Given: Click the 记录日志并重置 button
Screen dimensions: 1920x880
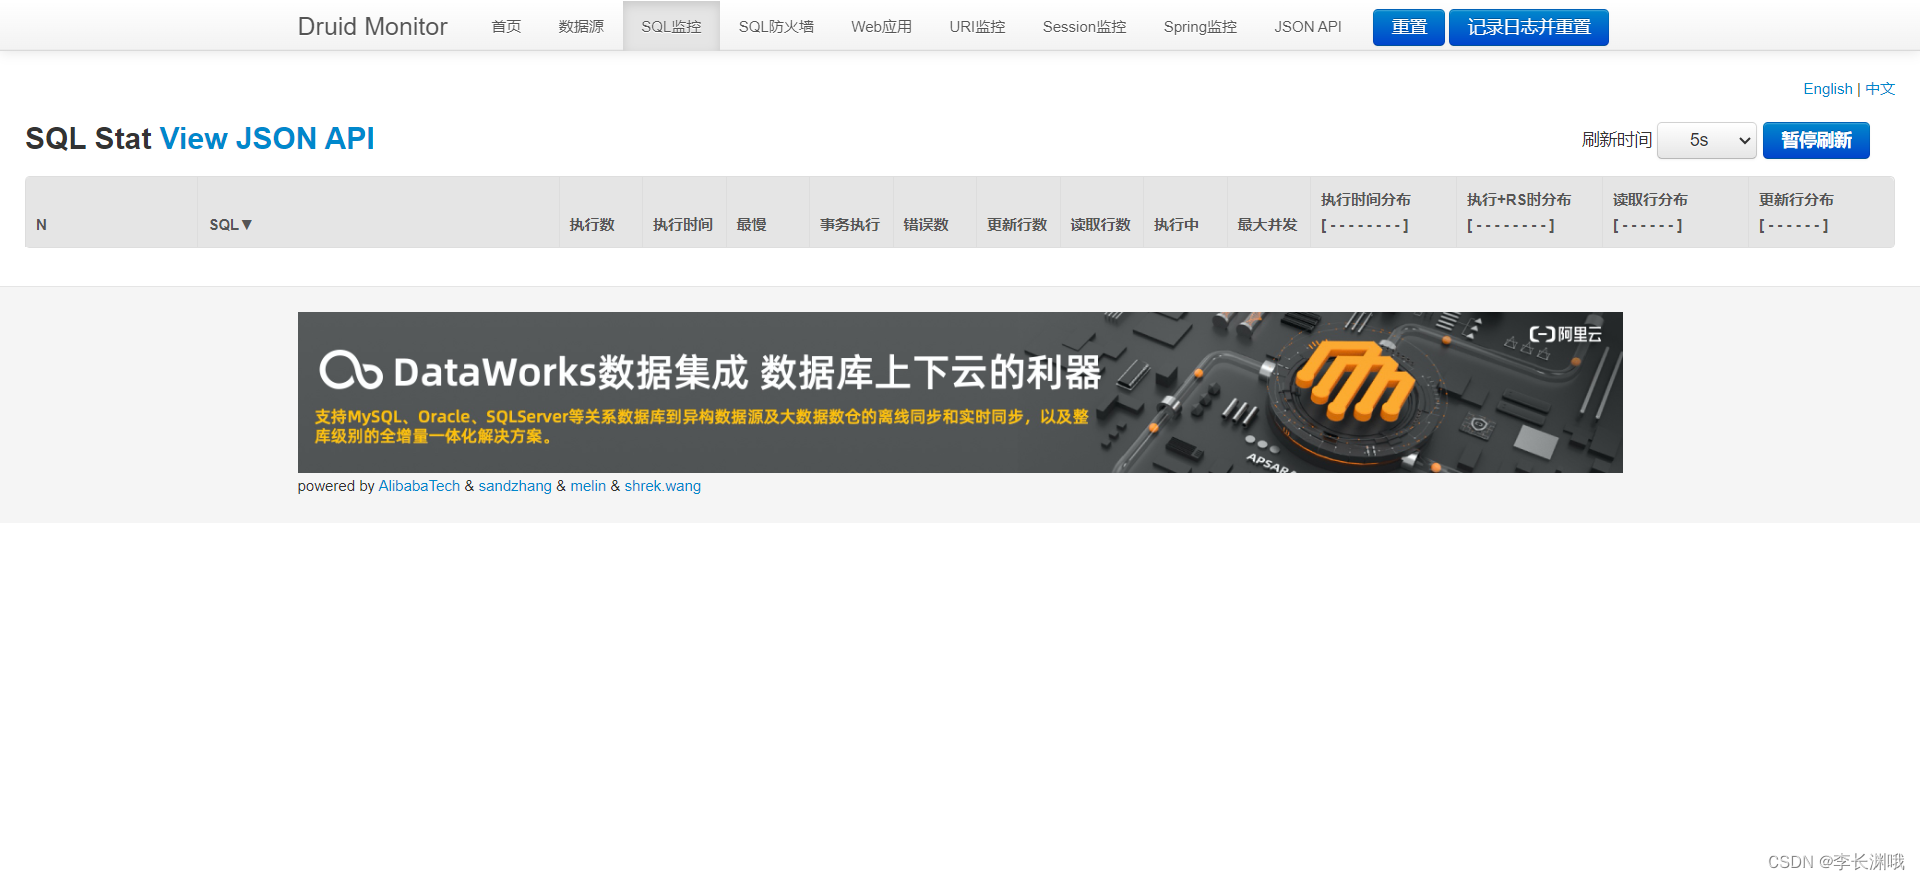Looking at the screenshot, I should [x=1528, y=27].
